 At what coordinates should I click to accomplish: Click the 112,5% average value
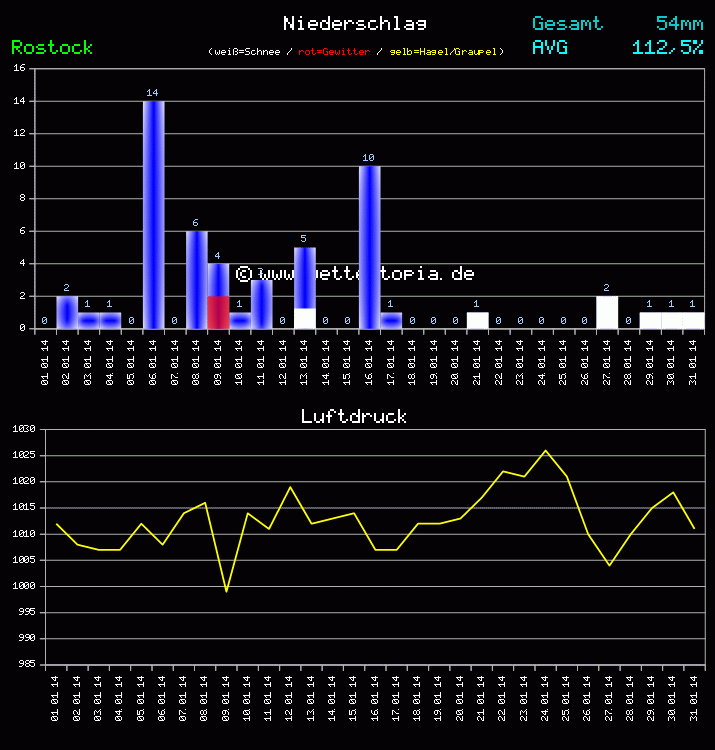pos(667,47)
